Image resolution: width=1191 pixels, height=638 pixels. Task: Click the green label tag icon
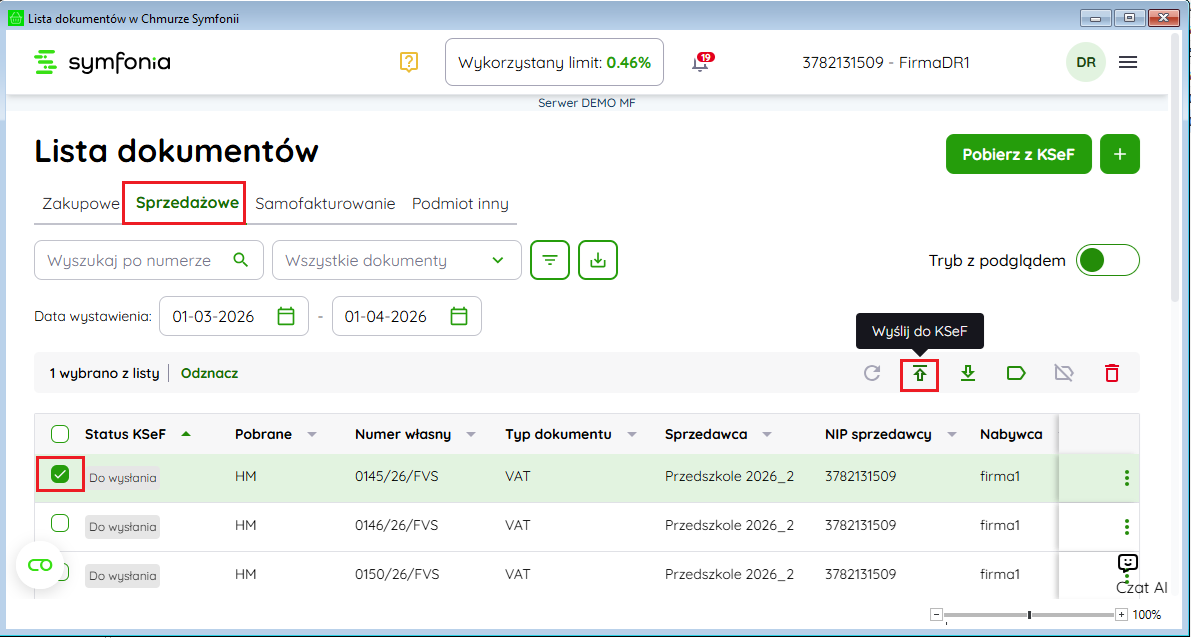click(x=1015, y=373)
